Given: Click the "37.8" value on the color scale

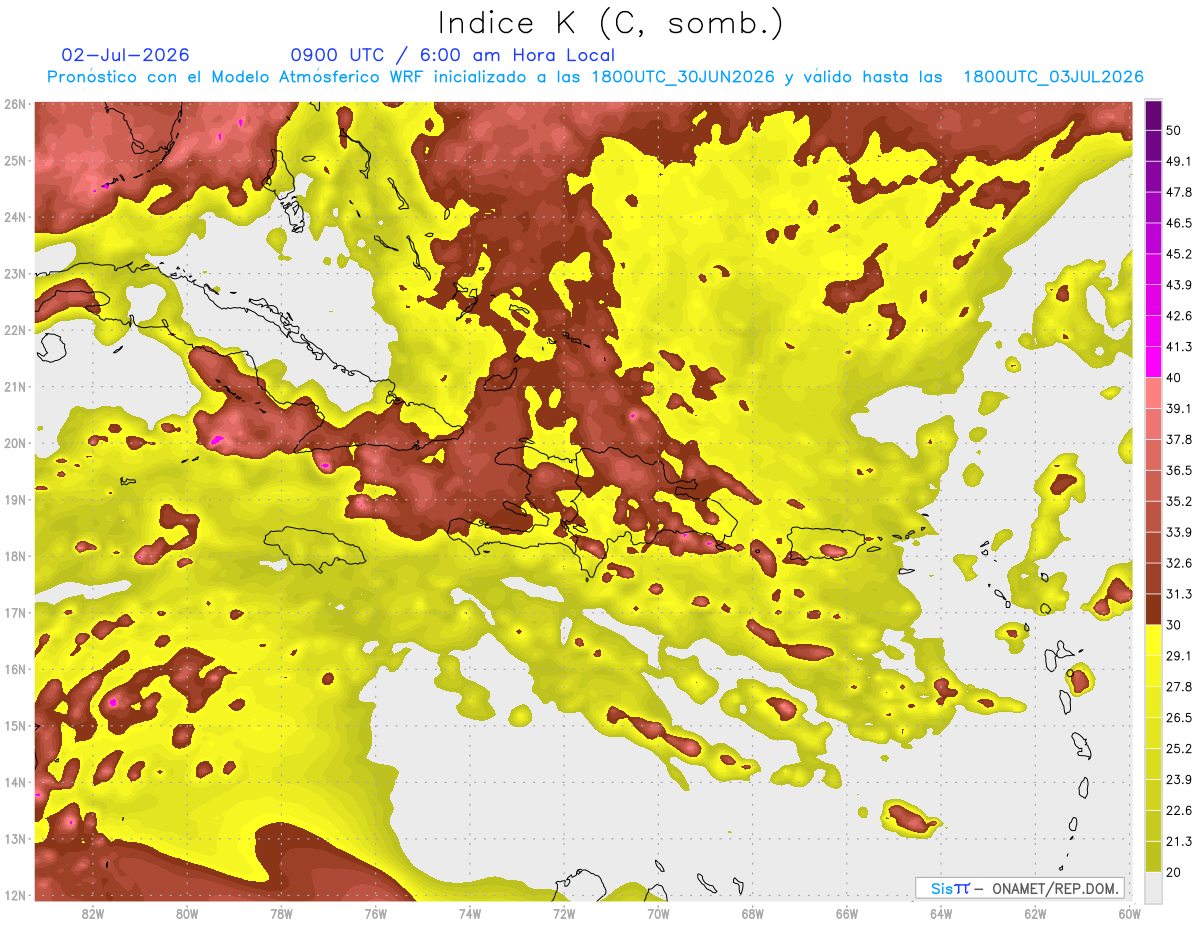Looking at the screenshot, I should (1179, 439).
